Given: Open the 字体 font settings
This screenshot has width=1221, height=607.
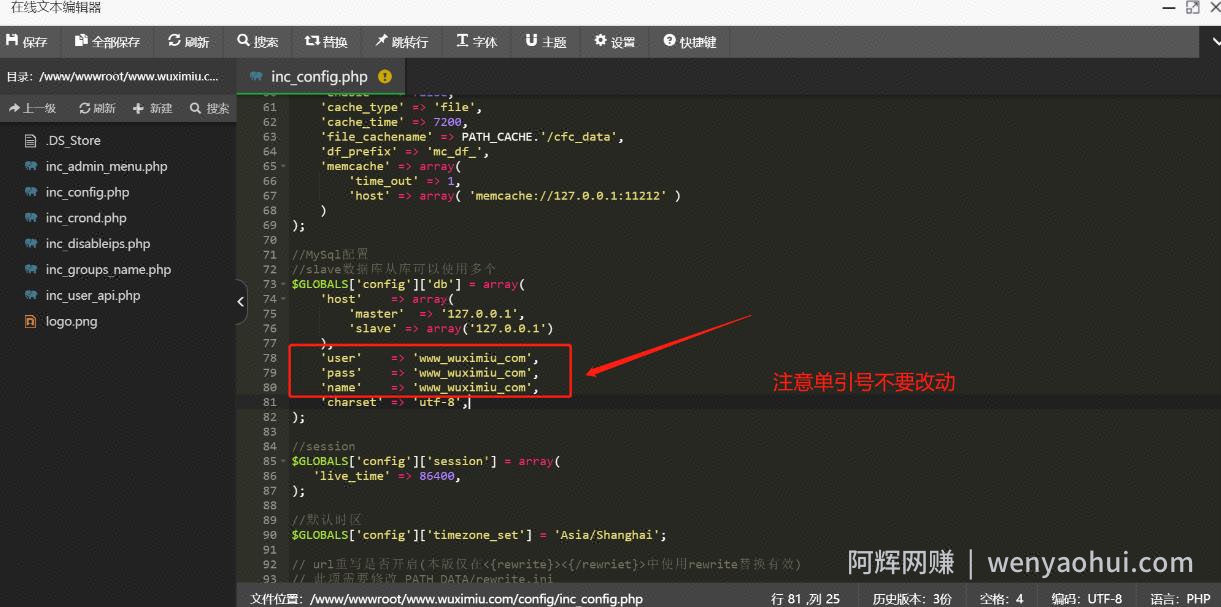Looking at the screenshot, I should [x=477, y=42].
